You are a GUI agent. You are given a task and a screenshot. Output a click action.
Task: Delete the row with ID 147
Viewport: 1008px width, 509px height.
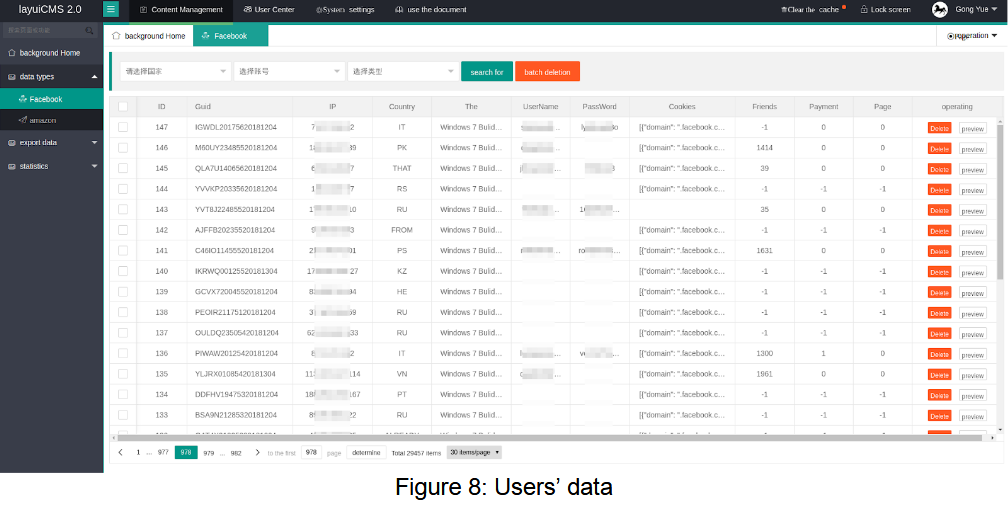click(939, 128)
